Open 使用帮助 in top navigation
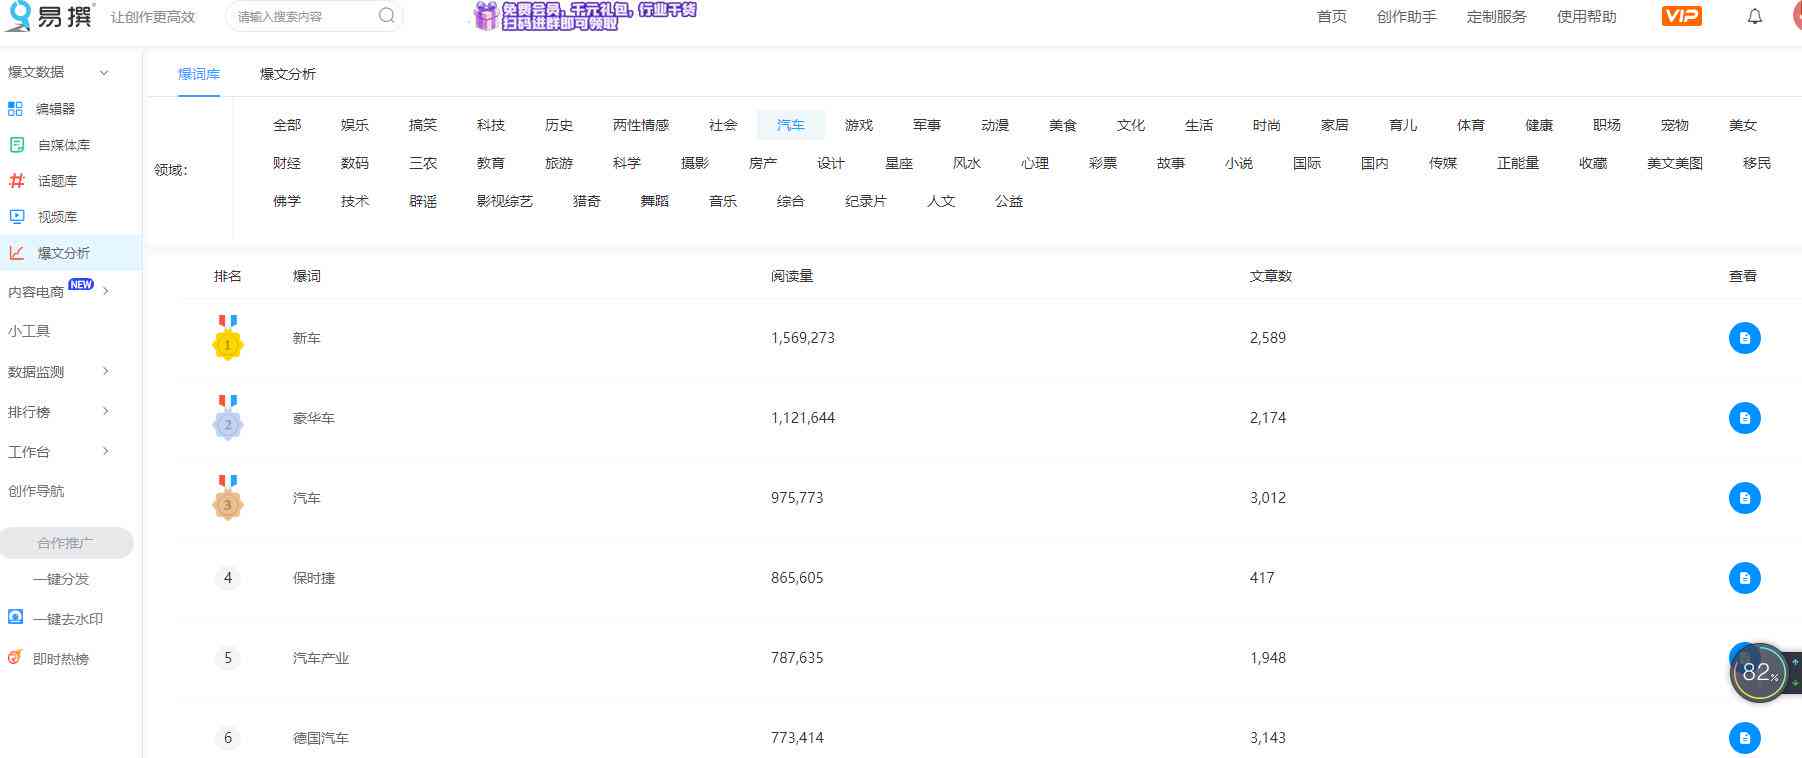Viewport: 1802px width, 758px height. [x=1587, y=17]
